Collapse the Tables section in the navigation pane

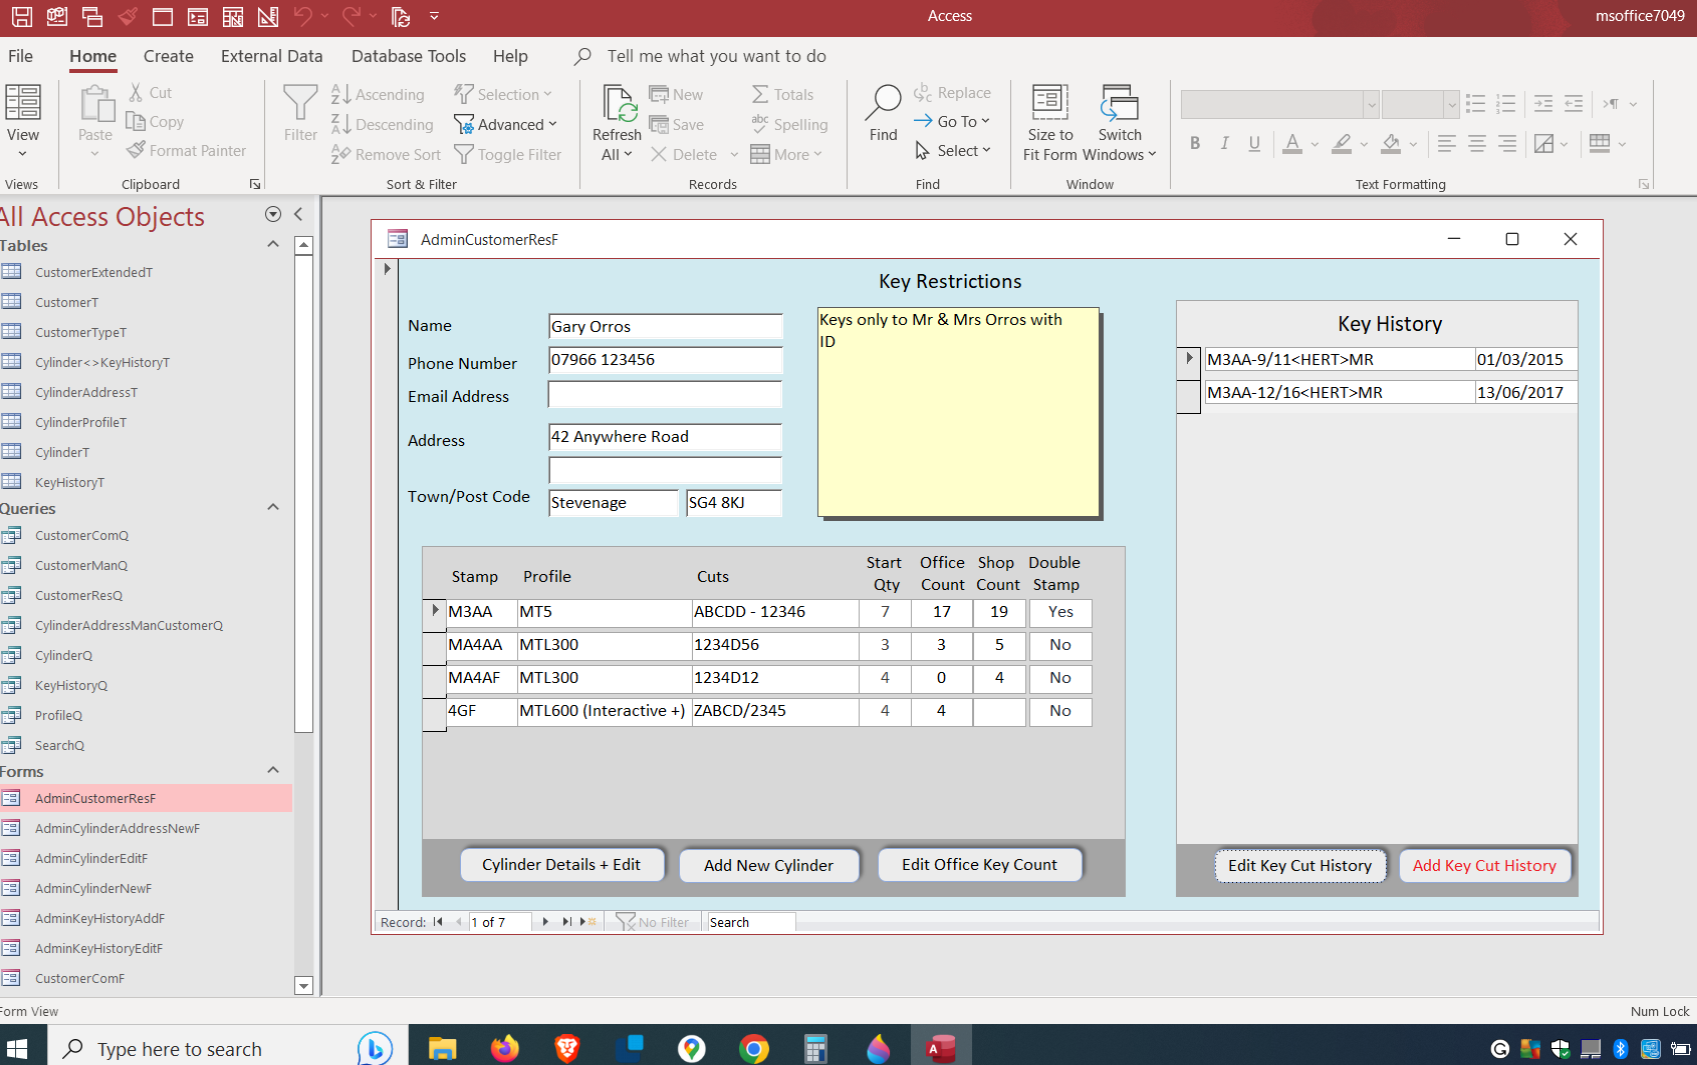pyautogui.click(x=273, y=245)
